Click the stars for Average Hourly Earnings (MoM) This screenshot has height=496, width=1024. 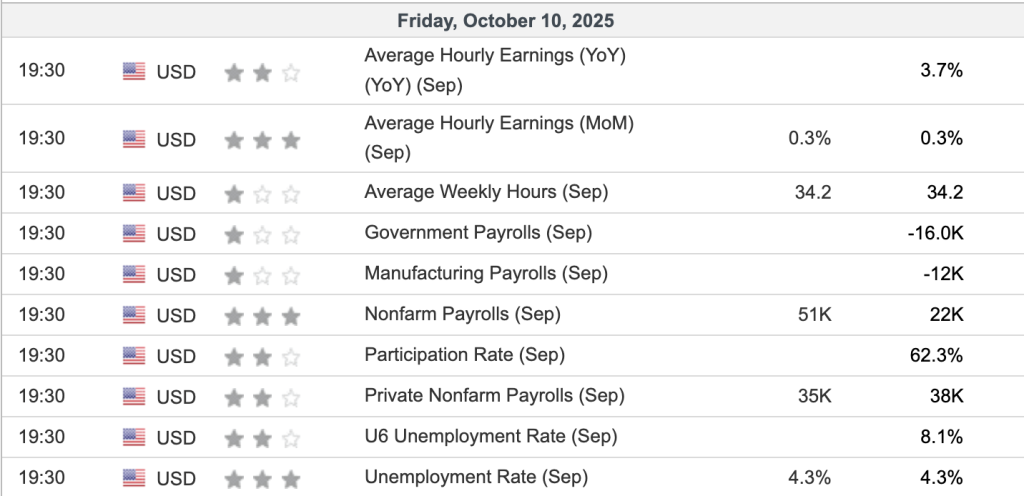pyautogui.click(x=262, y=140)
